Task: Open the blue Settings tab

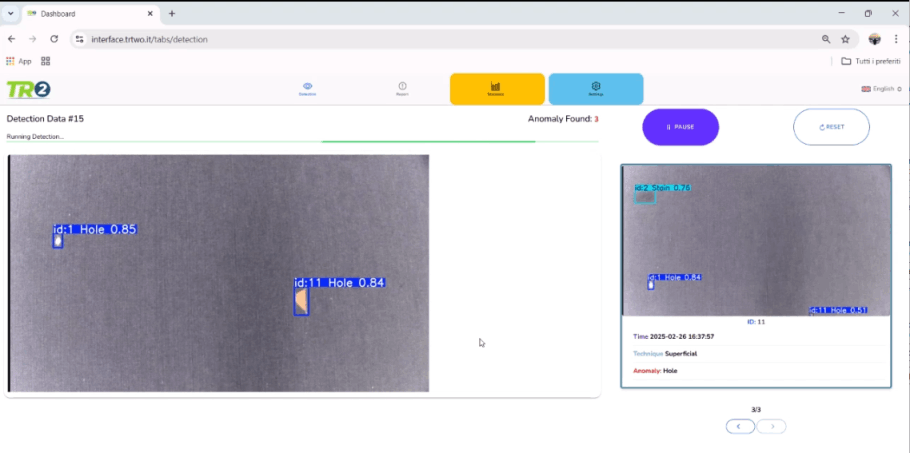Action: coord(595,89)
